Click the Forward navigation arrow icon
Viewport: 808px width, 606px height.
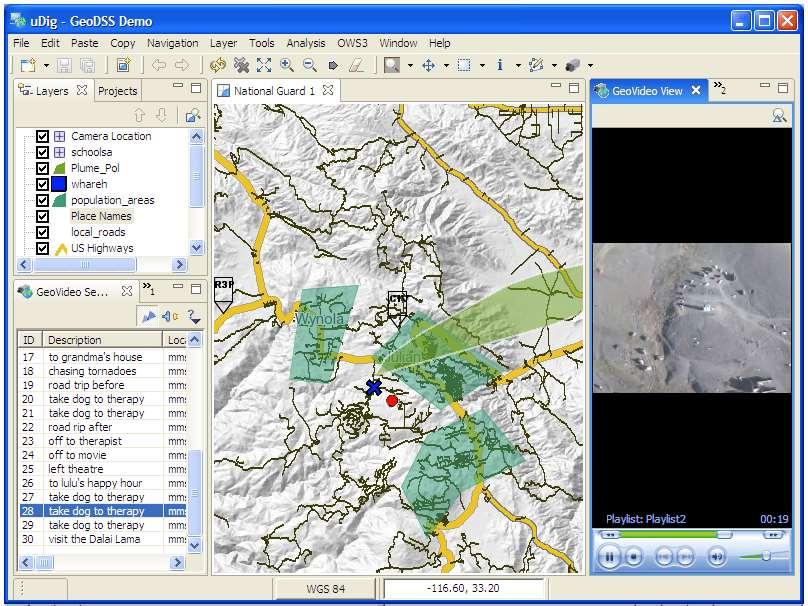pos(182,65)
